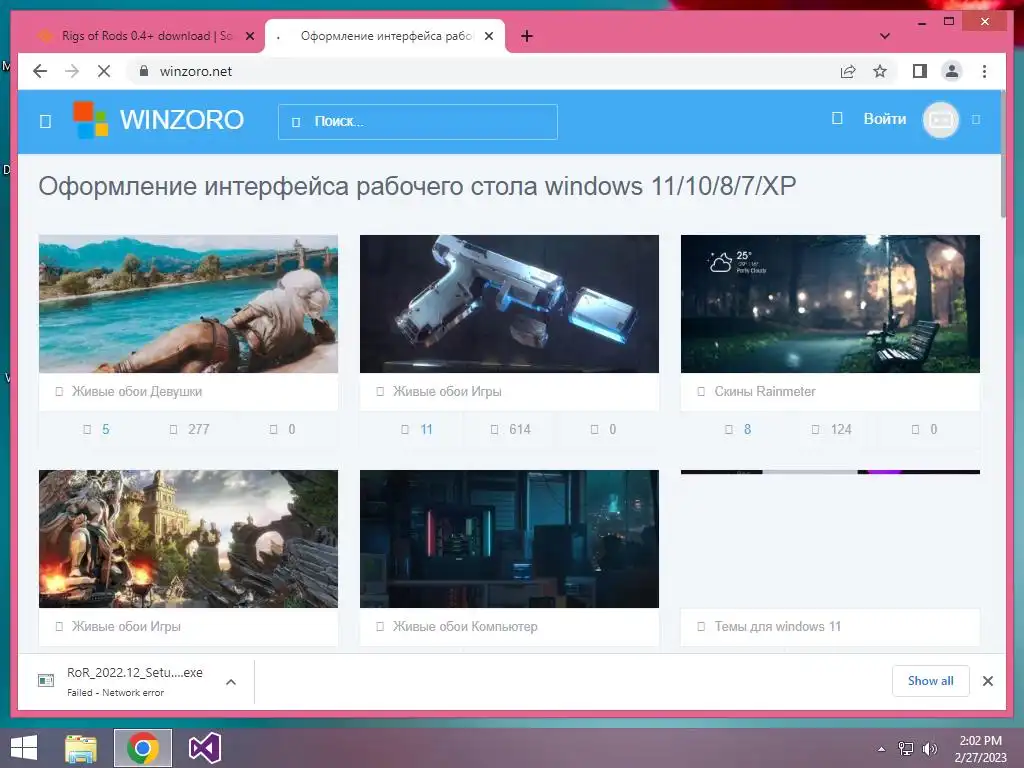Viewport: 1024px width, 768px height.
Task: Click the forward navigation arrow
Action: pyautogui.click(x=72, y=71)
